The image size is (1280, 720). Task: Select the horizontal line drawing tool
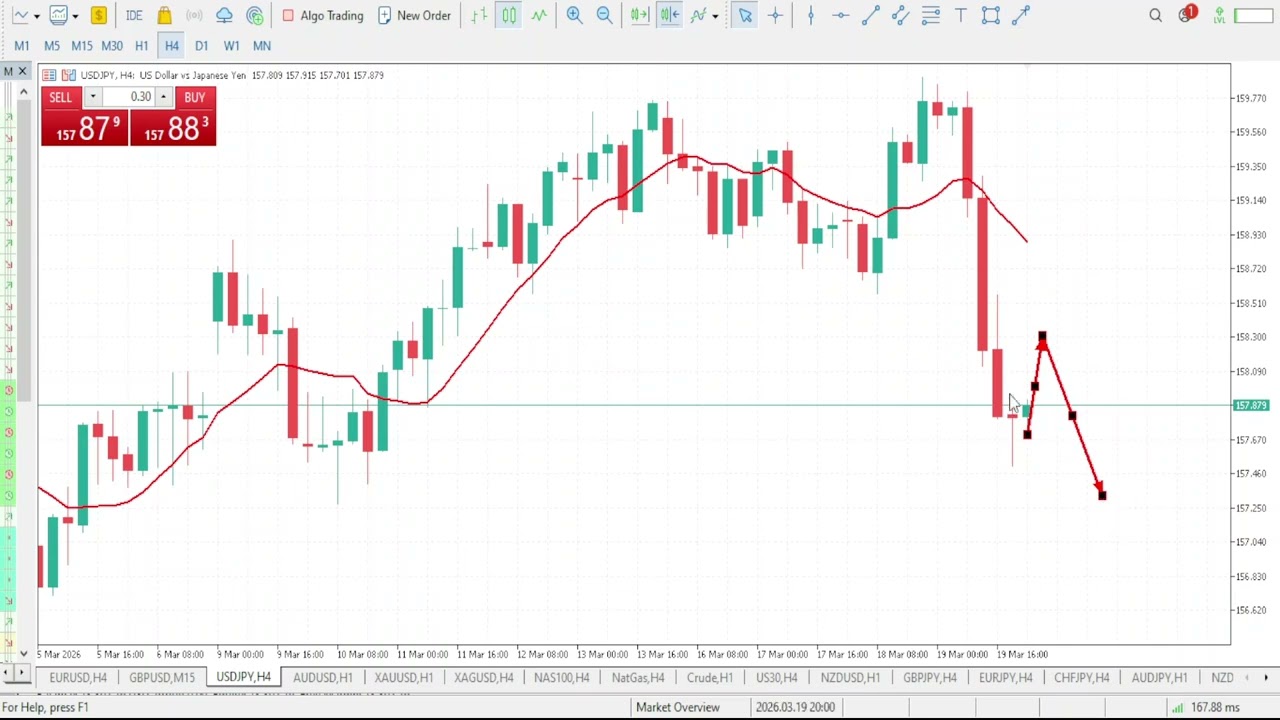click(840, 15)
